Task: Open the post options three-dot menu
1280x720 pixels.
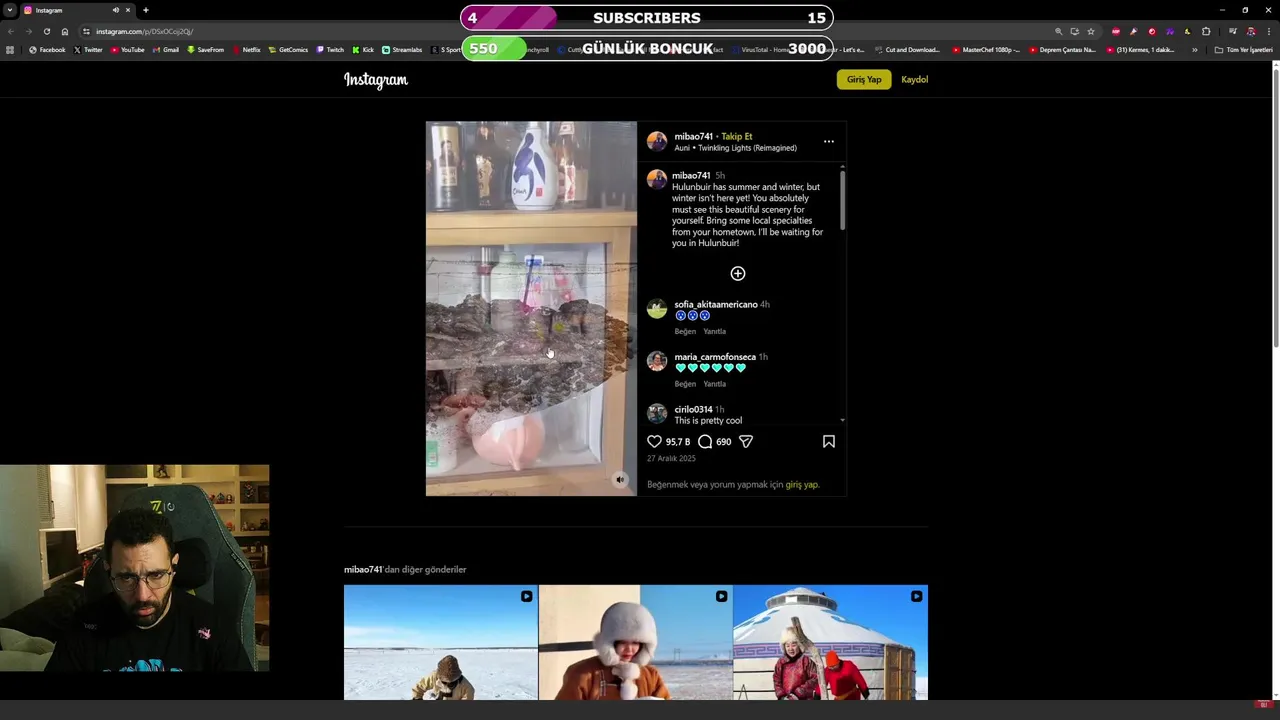Action: tap(829, 141)
